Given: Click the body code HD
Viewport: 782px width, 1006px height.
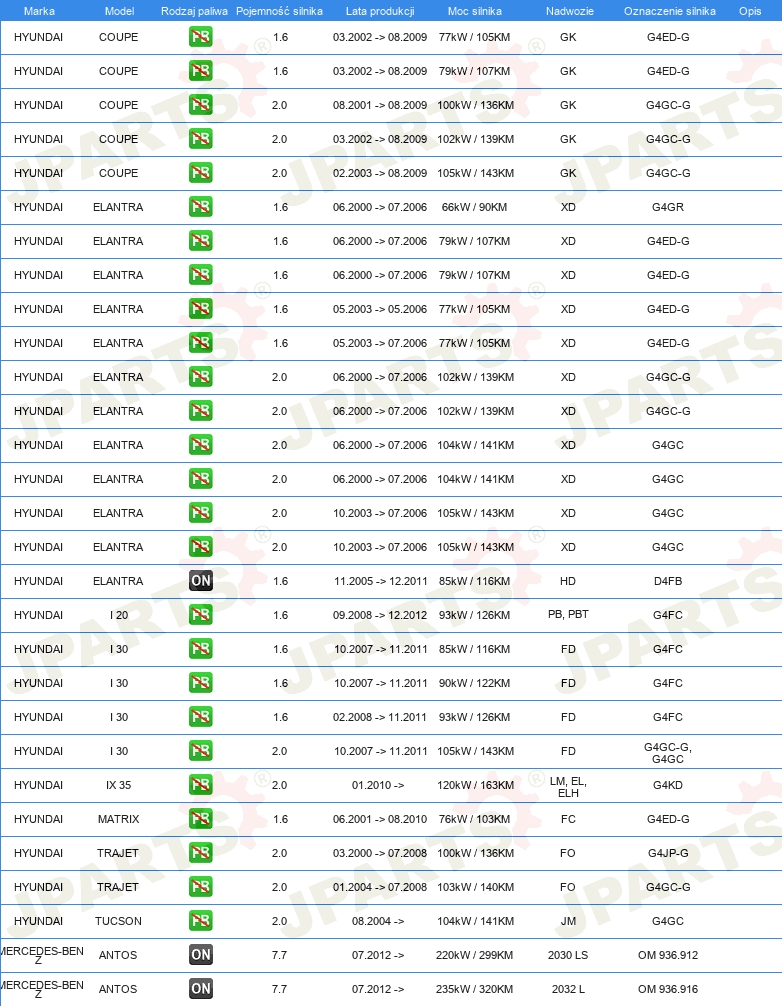Looking at the screenshot, I should point(568,581).
